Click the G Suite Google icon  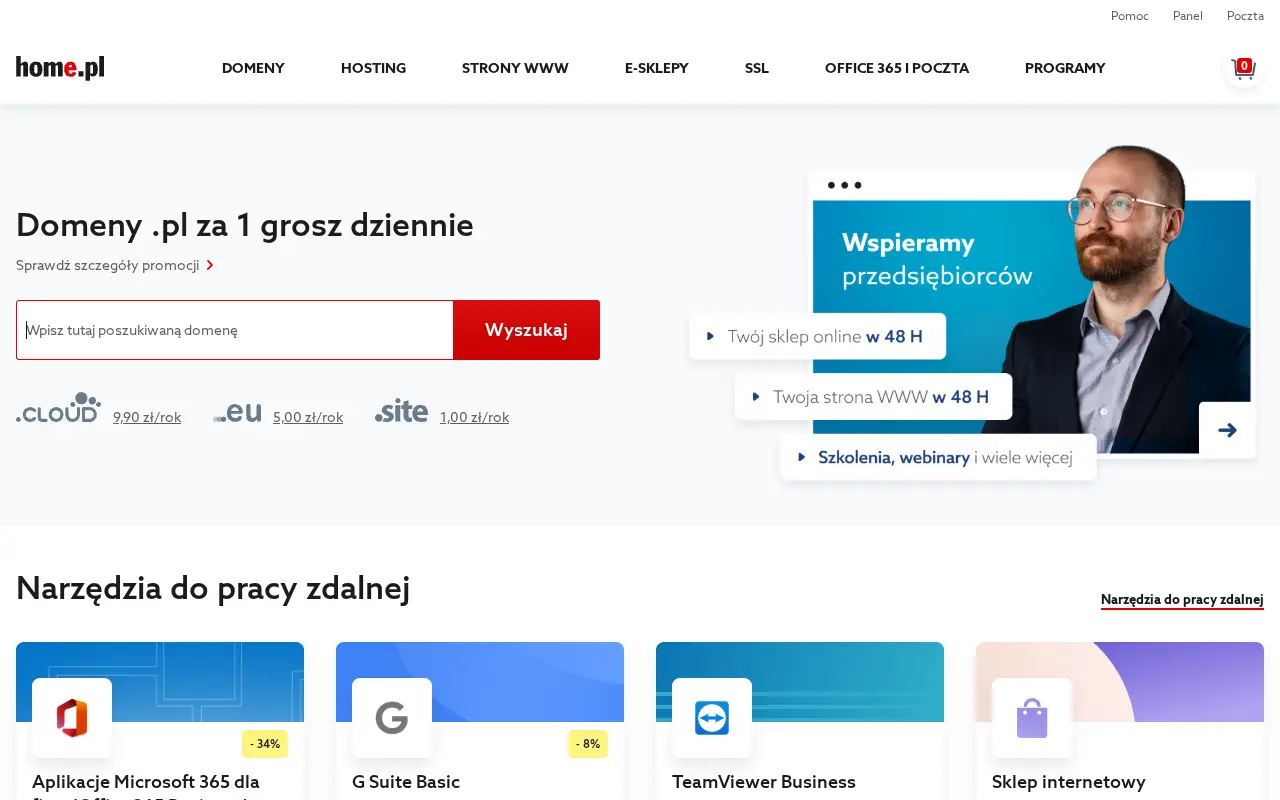pyautogui.click(x=392, y=718)
